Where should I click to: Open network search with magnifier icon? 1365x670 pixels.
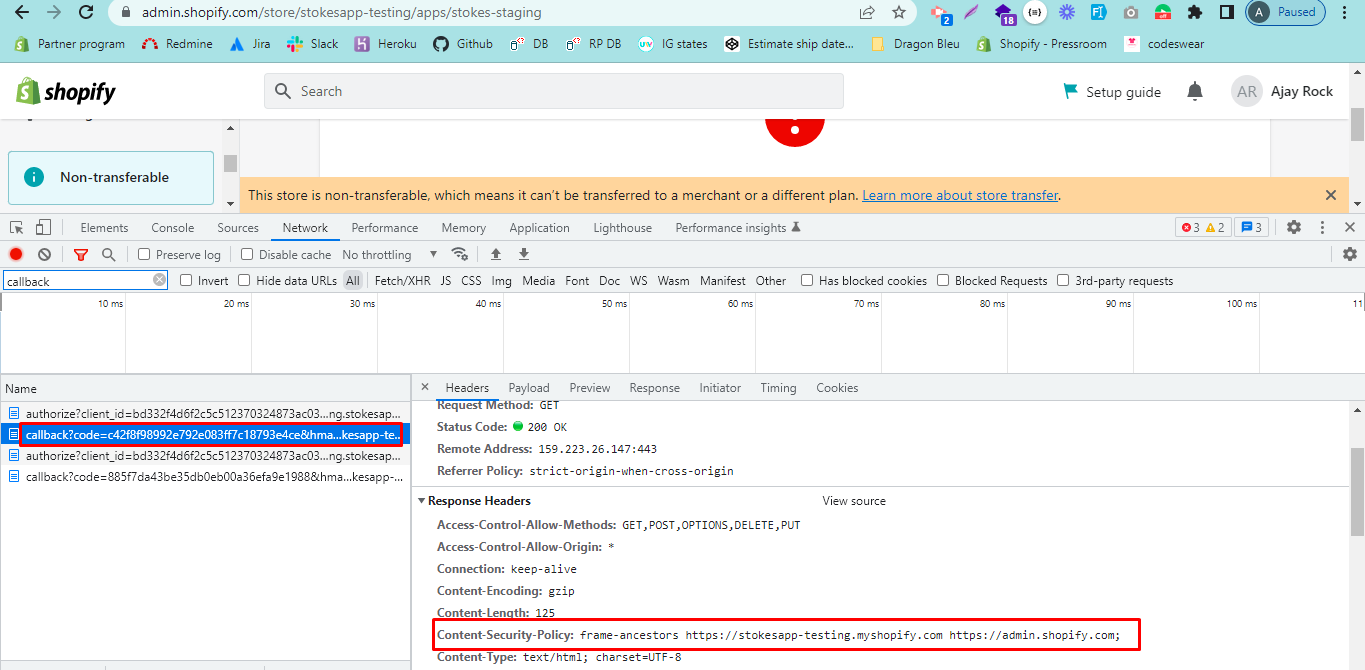(x=109, y=255)
